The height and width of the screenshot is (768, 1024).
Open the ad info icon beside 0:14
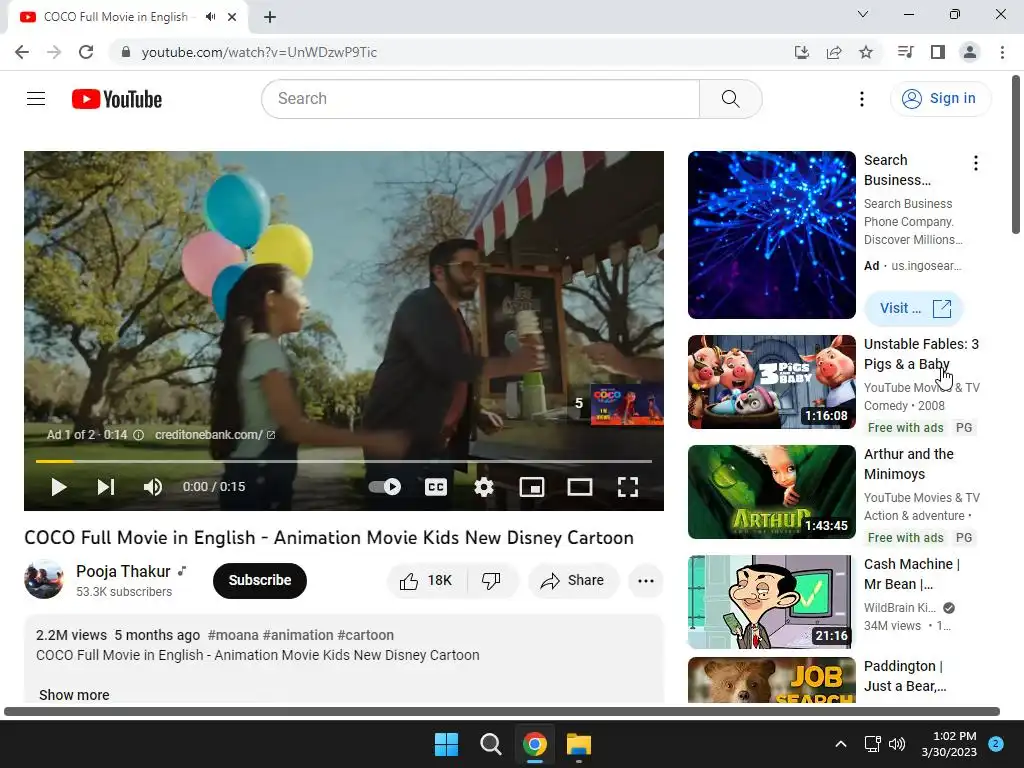coord(138,435)
